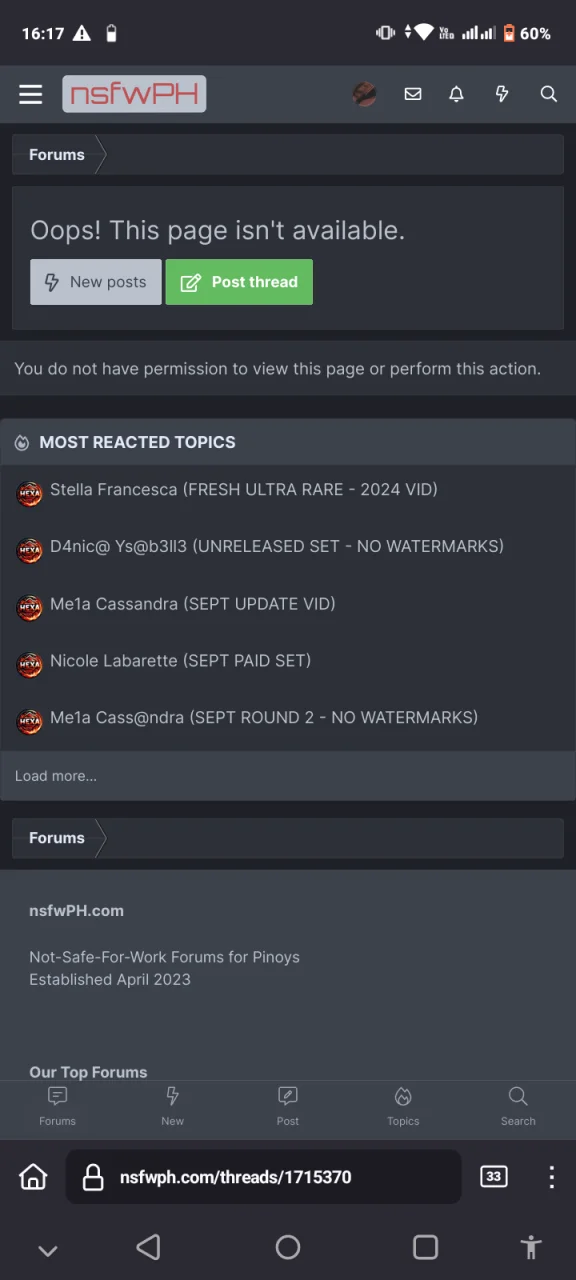Viewport: 576px width, 1280px height.
Task: Open the magnifier search icon in header
Action: [548, 94]
